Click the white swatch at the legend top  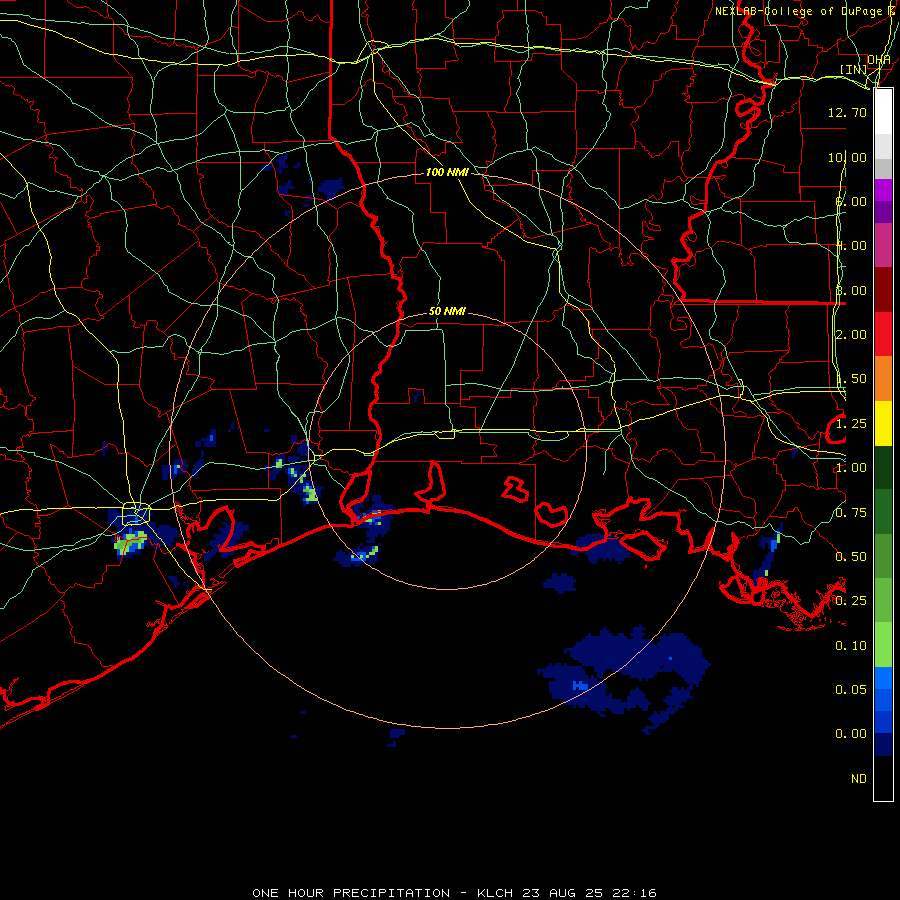(x=883, y=112)
